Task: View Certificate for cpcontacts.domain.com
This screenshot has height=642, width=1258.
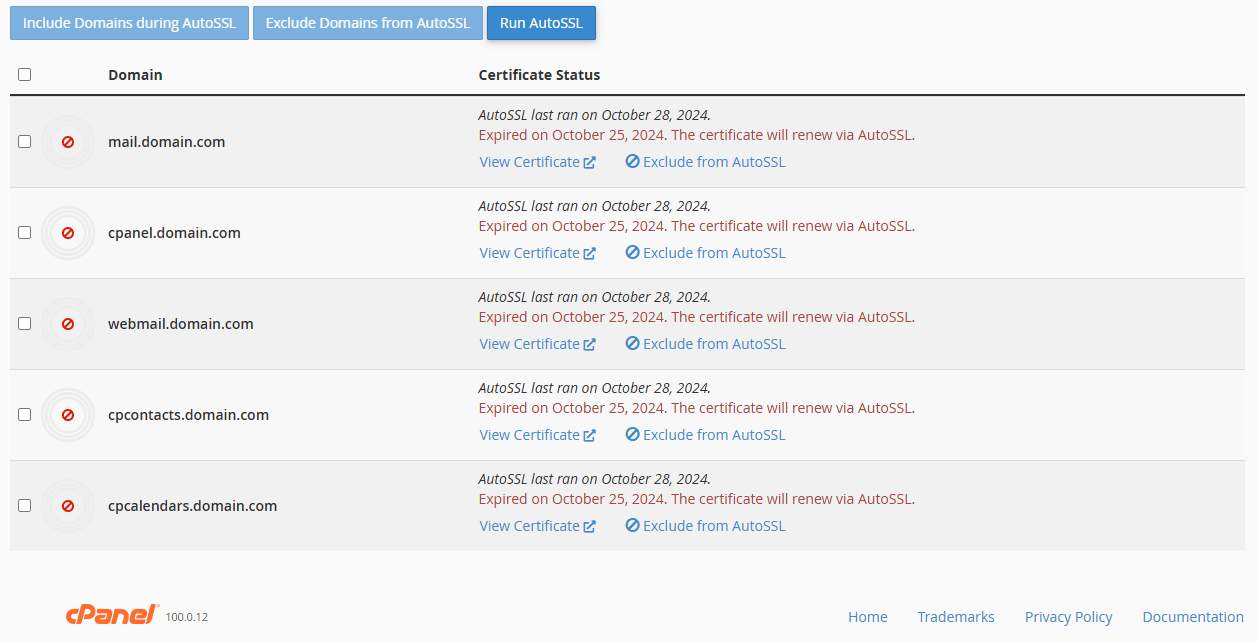Action: [537, 435]
